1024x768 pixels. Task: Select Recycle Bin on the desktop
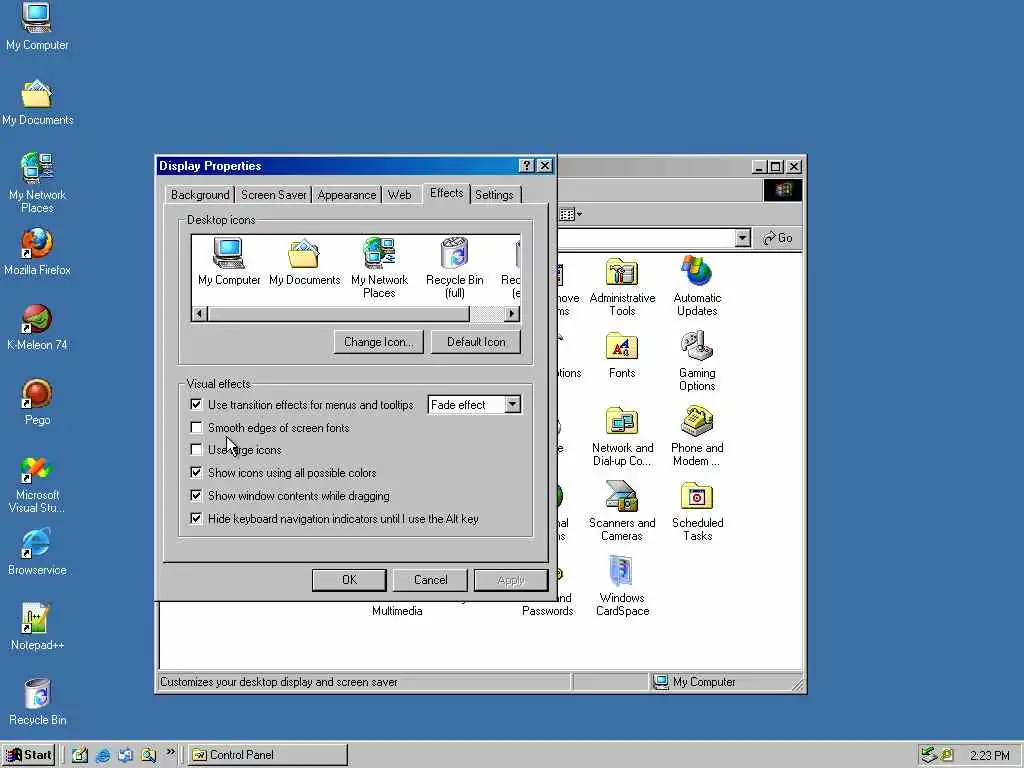tap(37, 702)
